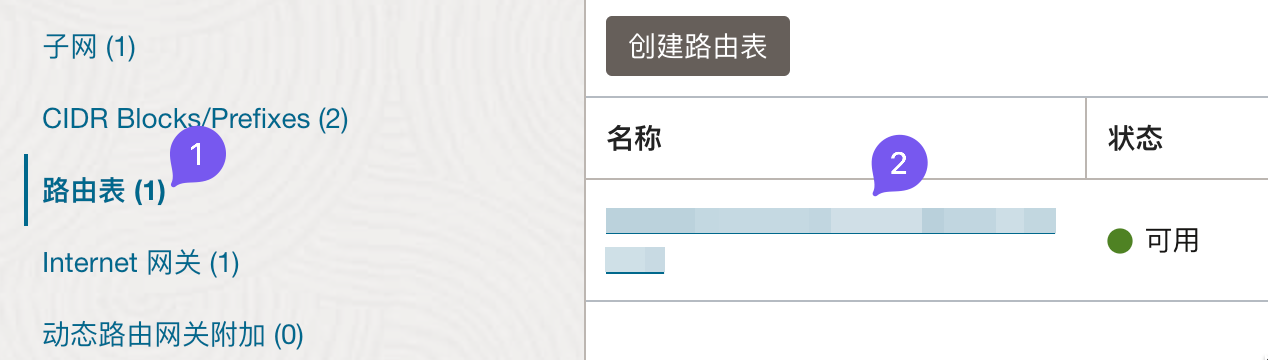Viewport: 1268px width, 360px height.
Task: Click the empty row below the route table
Action: tap(926, 330)
